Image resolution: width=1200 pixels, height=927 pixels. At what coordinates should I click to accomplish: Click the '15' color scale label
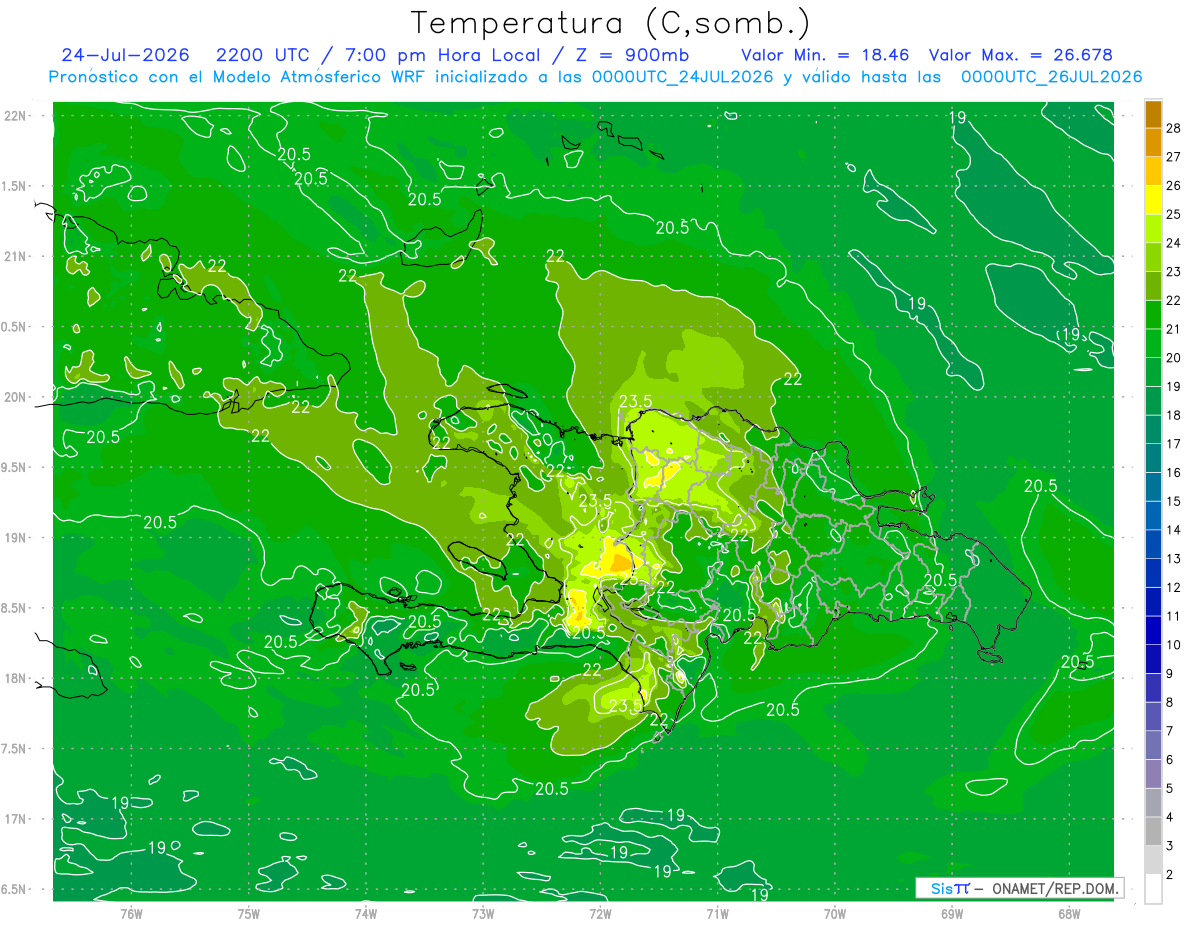1174,501
